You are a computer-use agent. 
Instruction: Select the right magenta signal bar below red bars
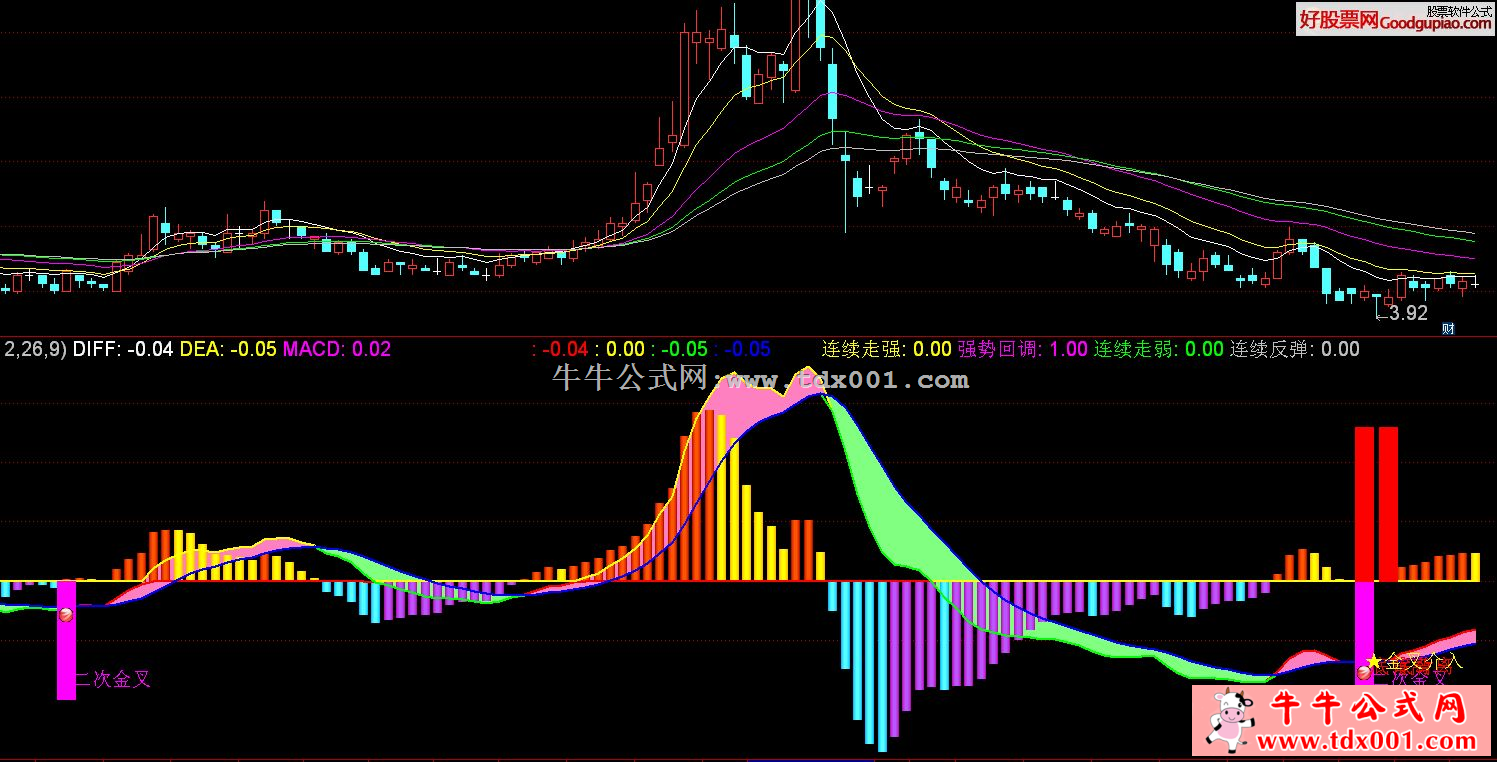point(1364,632)
